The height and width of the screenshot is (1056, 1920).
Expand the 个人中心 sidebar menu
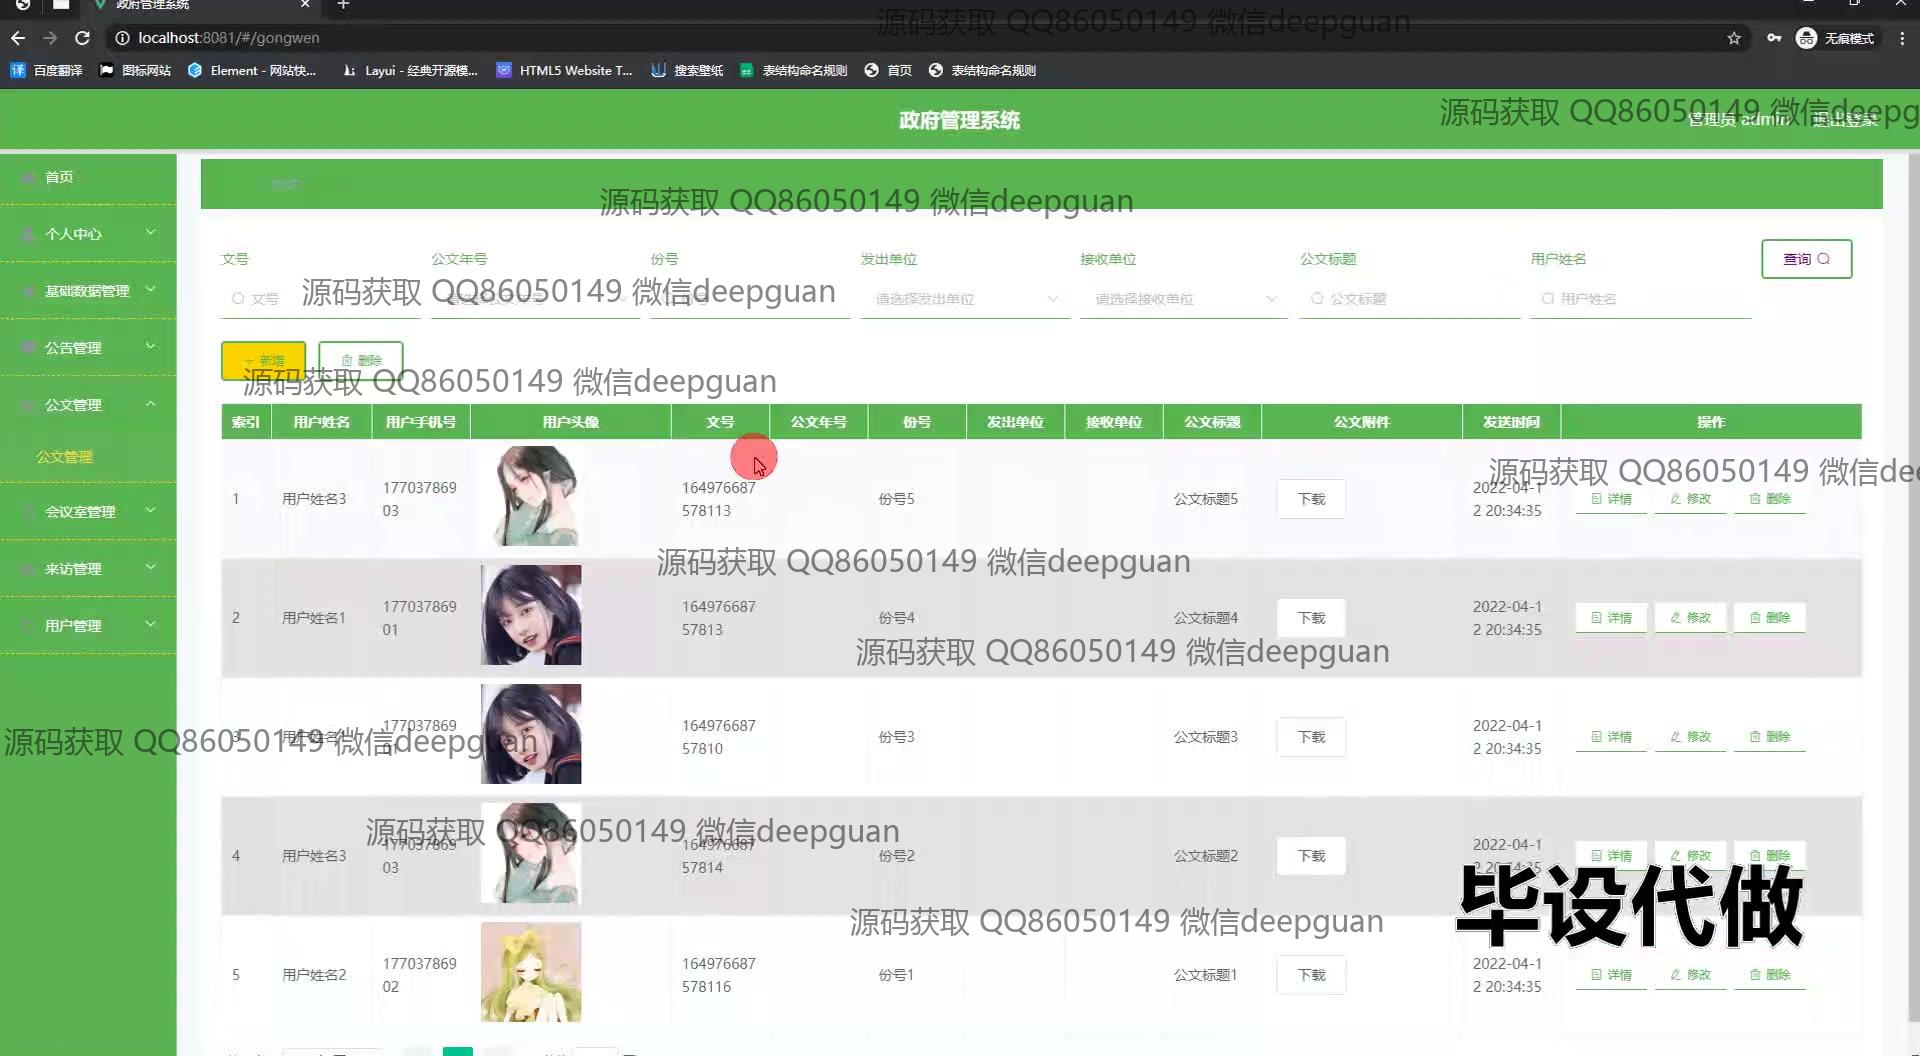pyautogui.click(x=88, y=234)
